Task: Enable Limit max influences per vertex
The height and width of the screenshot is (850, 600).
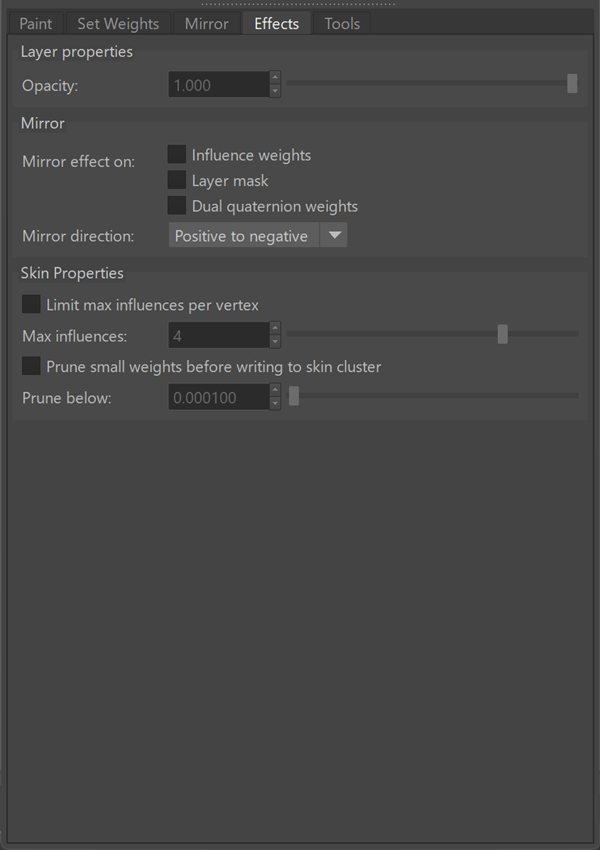Action: (x=31, y=304)
